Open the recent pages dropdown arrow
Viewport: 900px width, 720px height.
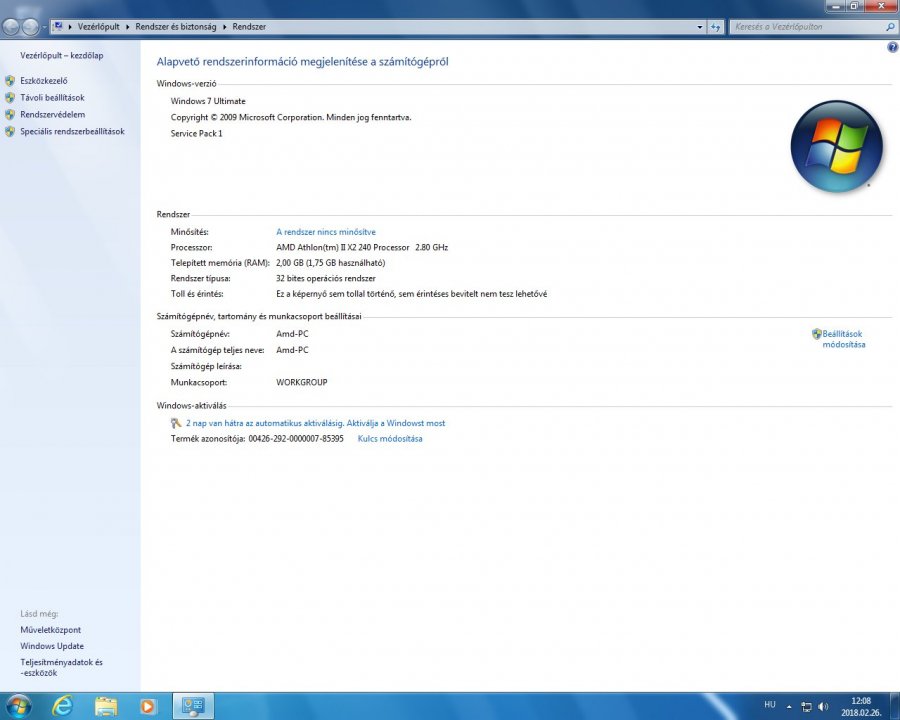pos(44,26)
